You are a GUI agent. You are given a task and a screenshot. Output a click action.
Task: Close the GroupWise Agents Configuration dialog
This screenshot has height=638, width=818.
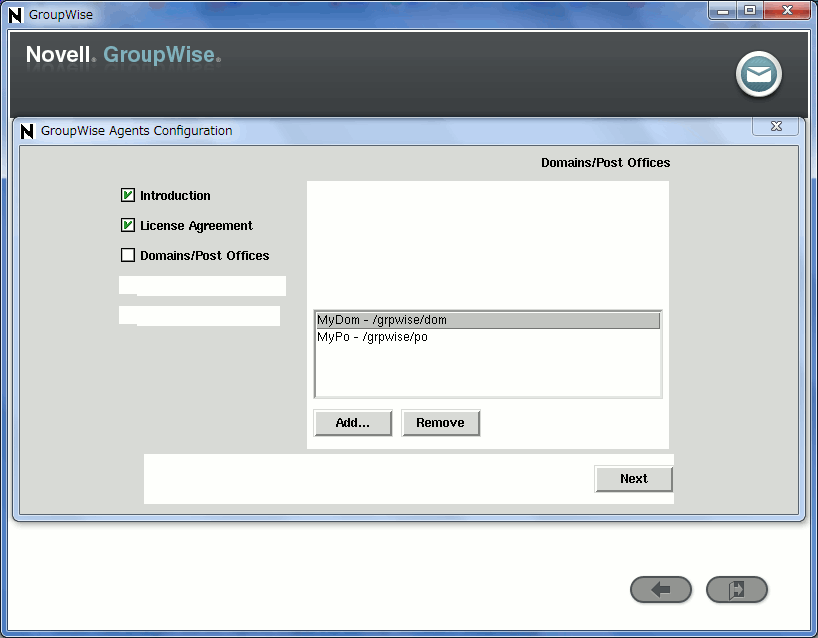click(776, 126)
